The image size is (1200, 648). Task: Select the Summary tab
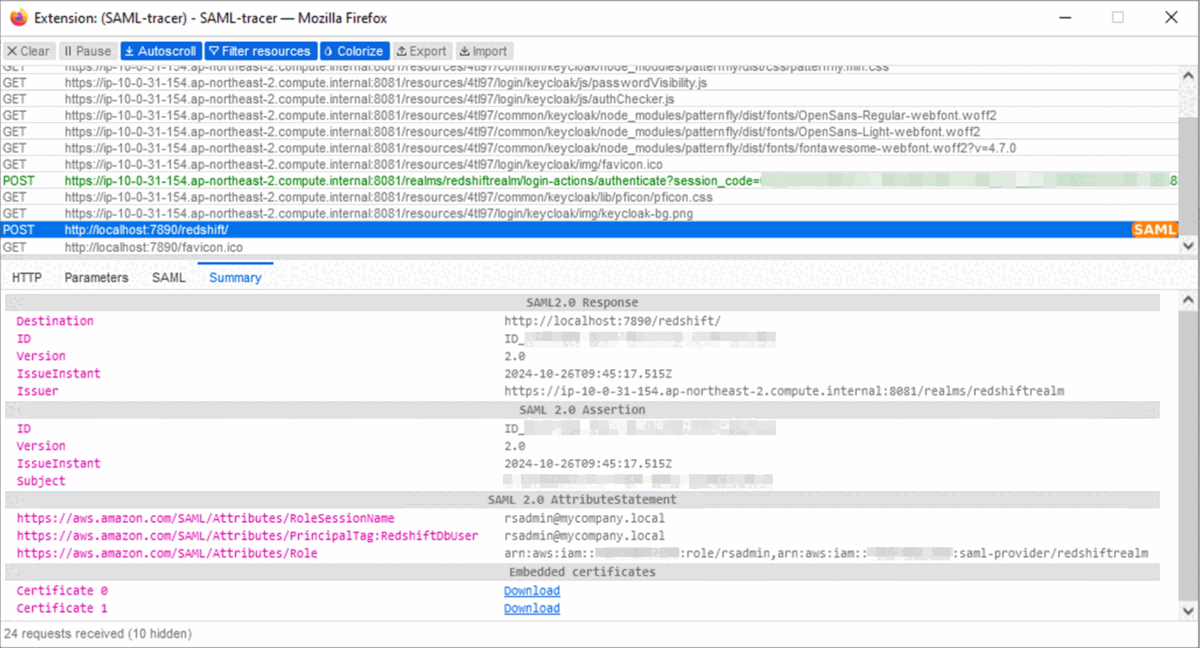click(235, 278)
